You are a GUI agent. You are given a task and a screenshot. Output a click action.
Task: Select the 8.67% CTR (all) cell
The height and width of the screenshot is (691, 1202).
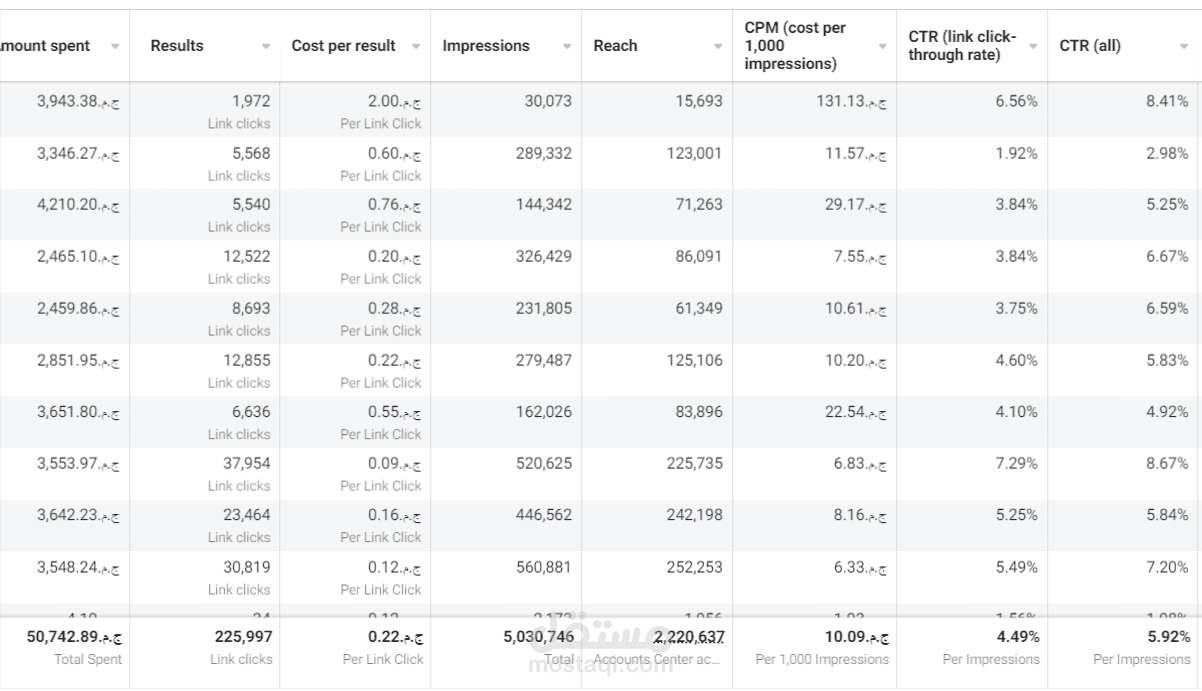[1168, 464]
